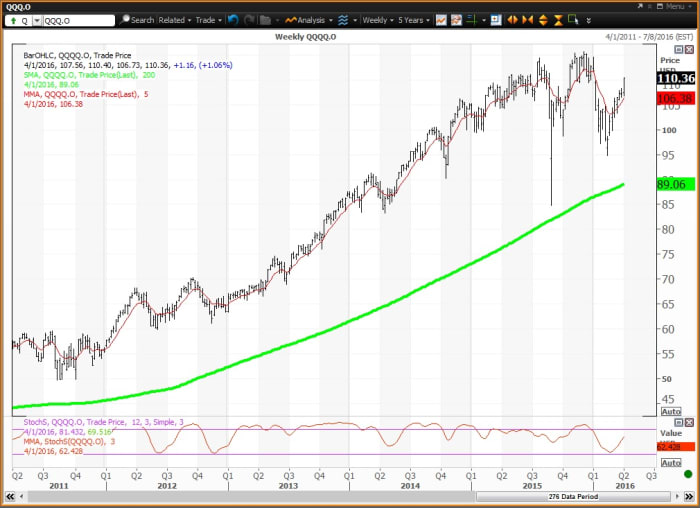The width and height of the screenshot is (700, 508).
Task: Open the crosshair tool dropdown arrow
Action: click(x=484, y=20)
